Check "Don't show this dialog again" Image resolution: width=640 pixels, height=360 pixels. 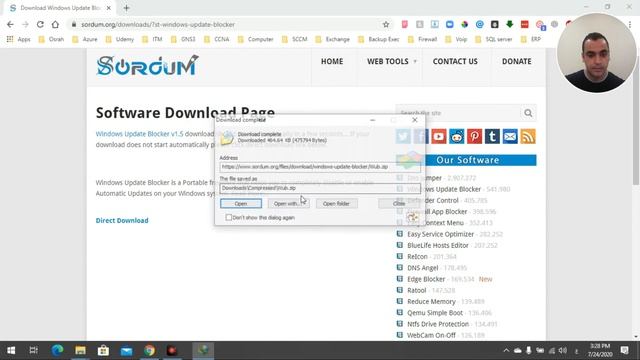click(229, 218)
